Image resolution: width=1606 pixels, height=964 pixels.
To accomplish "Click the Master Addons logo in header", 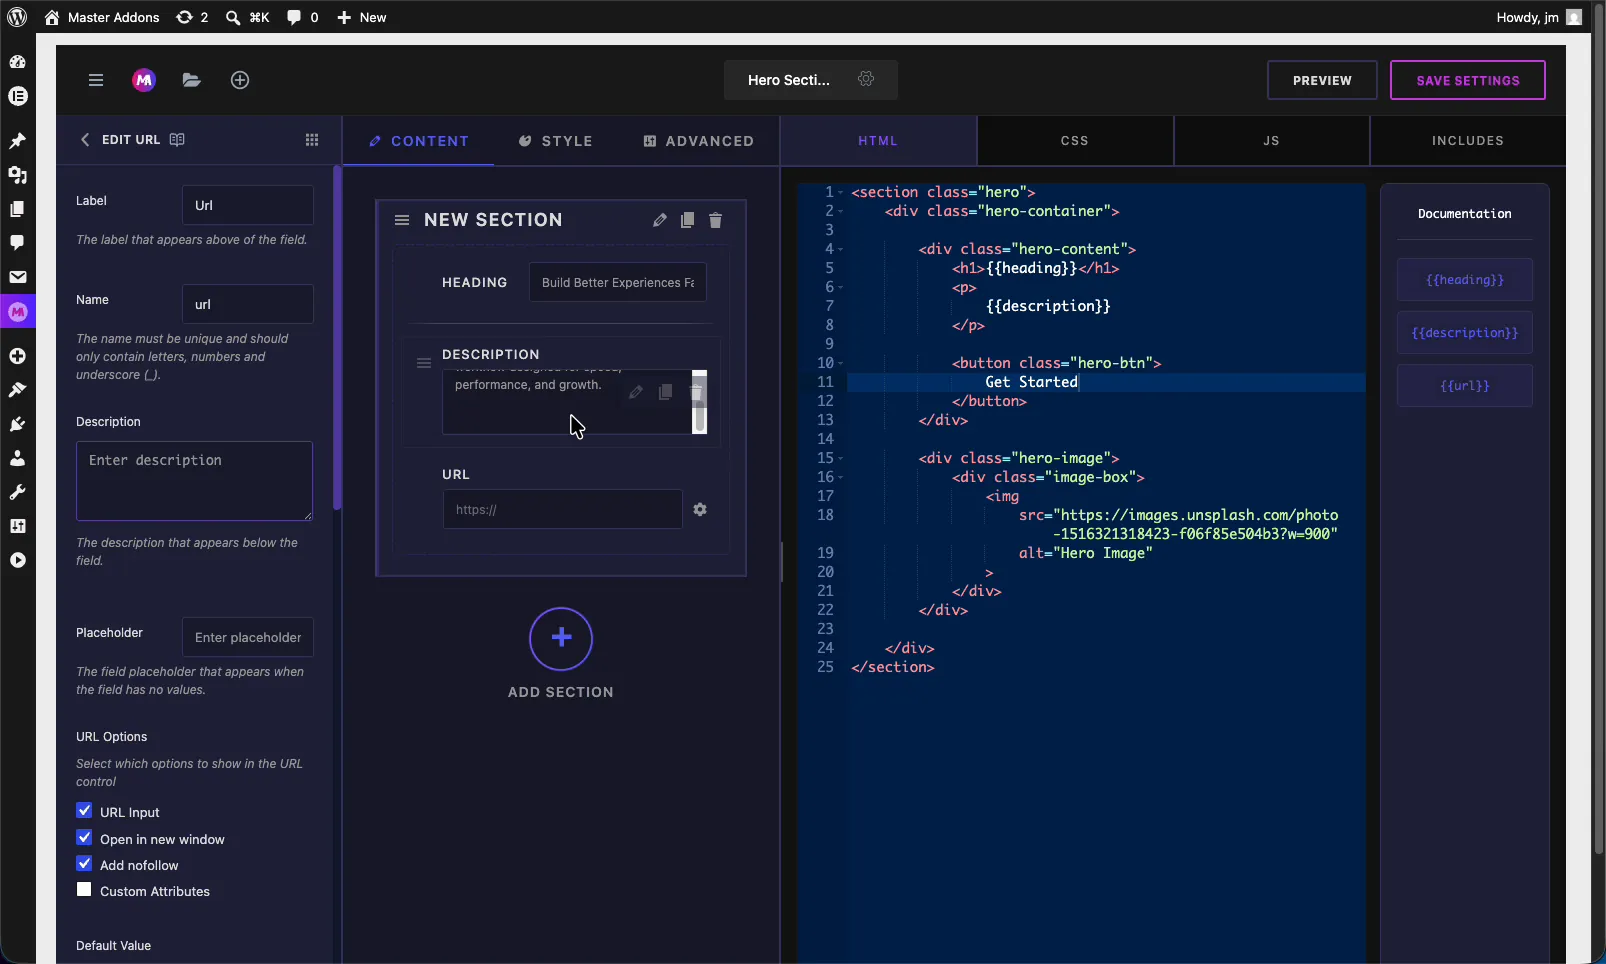I will [144, 80].
